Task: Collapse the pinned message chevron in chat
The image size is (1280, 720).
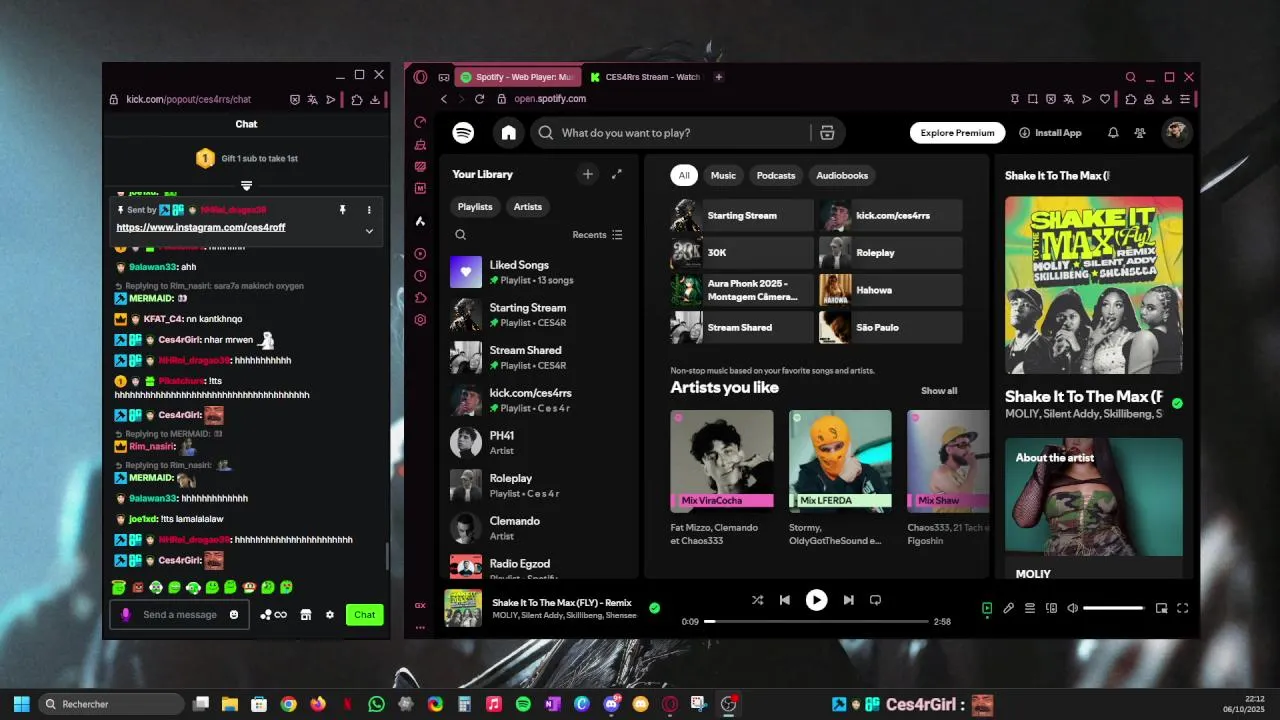Action: [x=369, y=231]
